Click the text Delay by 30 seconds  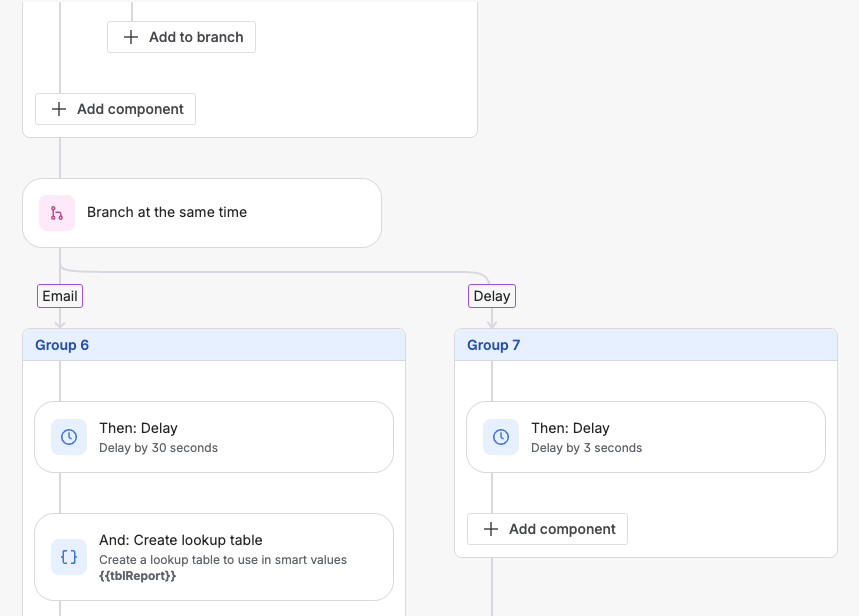click(x=158, y=448)
